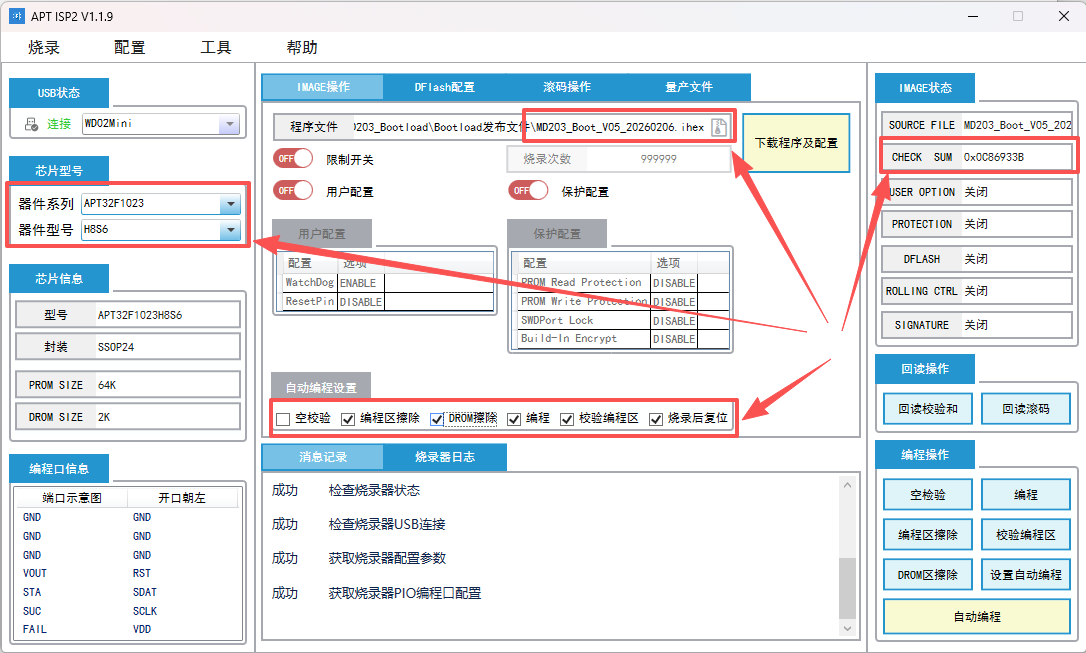Click the APT ISP2 app icon

click(x=17, y=16)
